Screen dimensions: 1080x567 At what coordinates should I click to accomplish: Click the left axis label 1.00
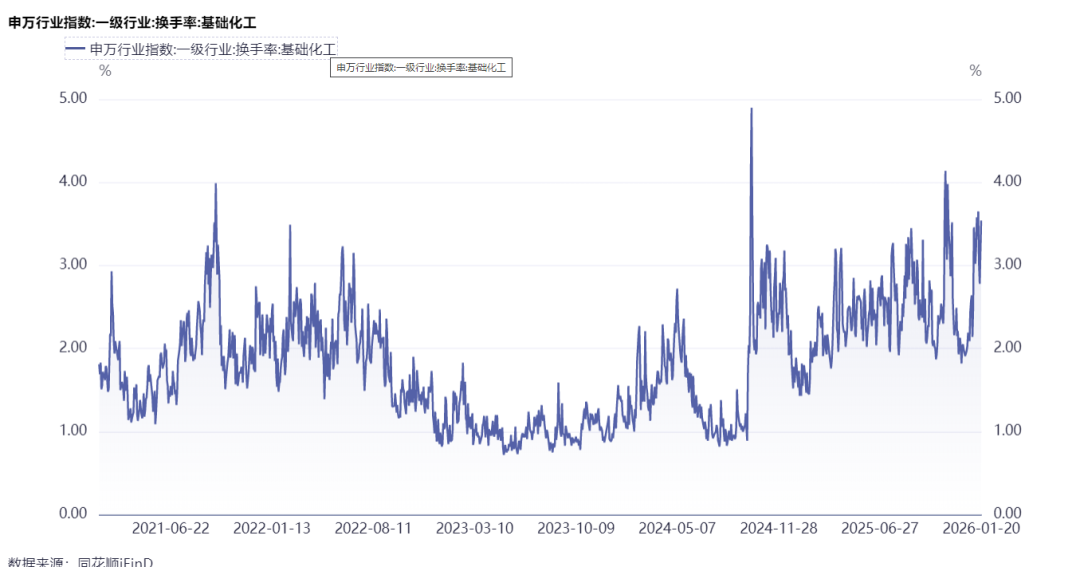[x=73, y=431]
